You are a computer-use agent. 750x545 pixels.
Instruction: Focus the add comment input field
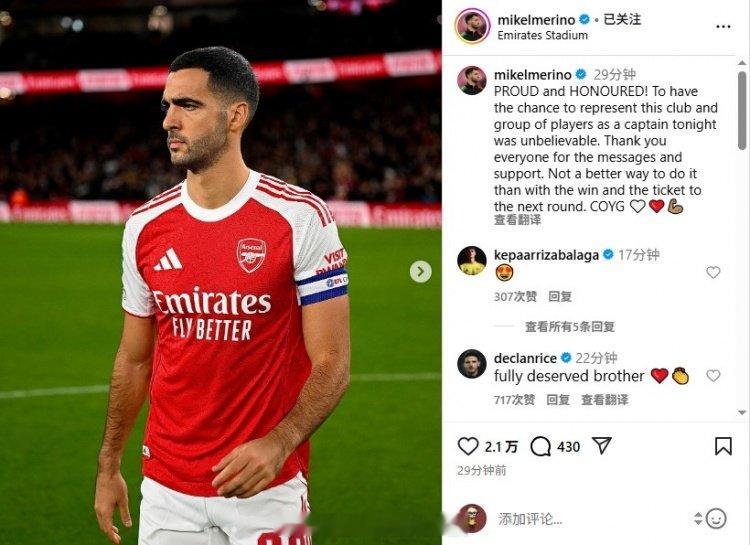593,519
